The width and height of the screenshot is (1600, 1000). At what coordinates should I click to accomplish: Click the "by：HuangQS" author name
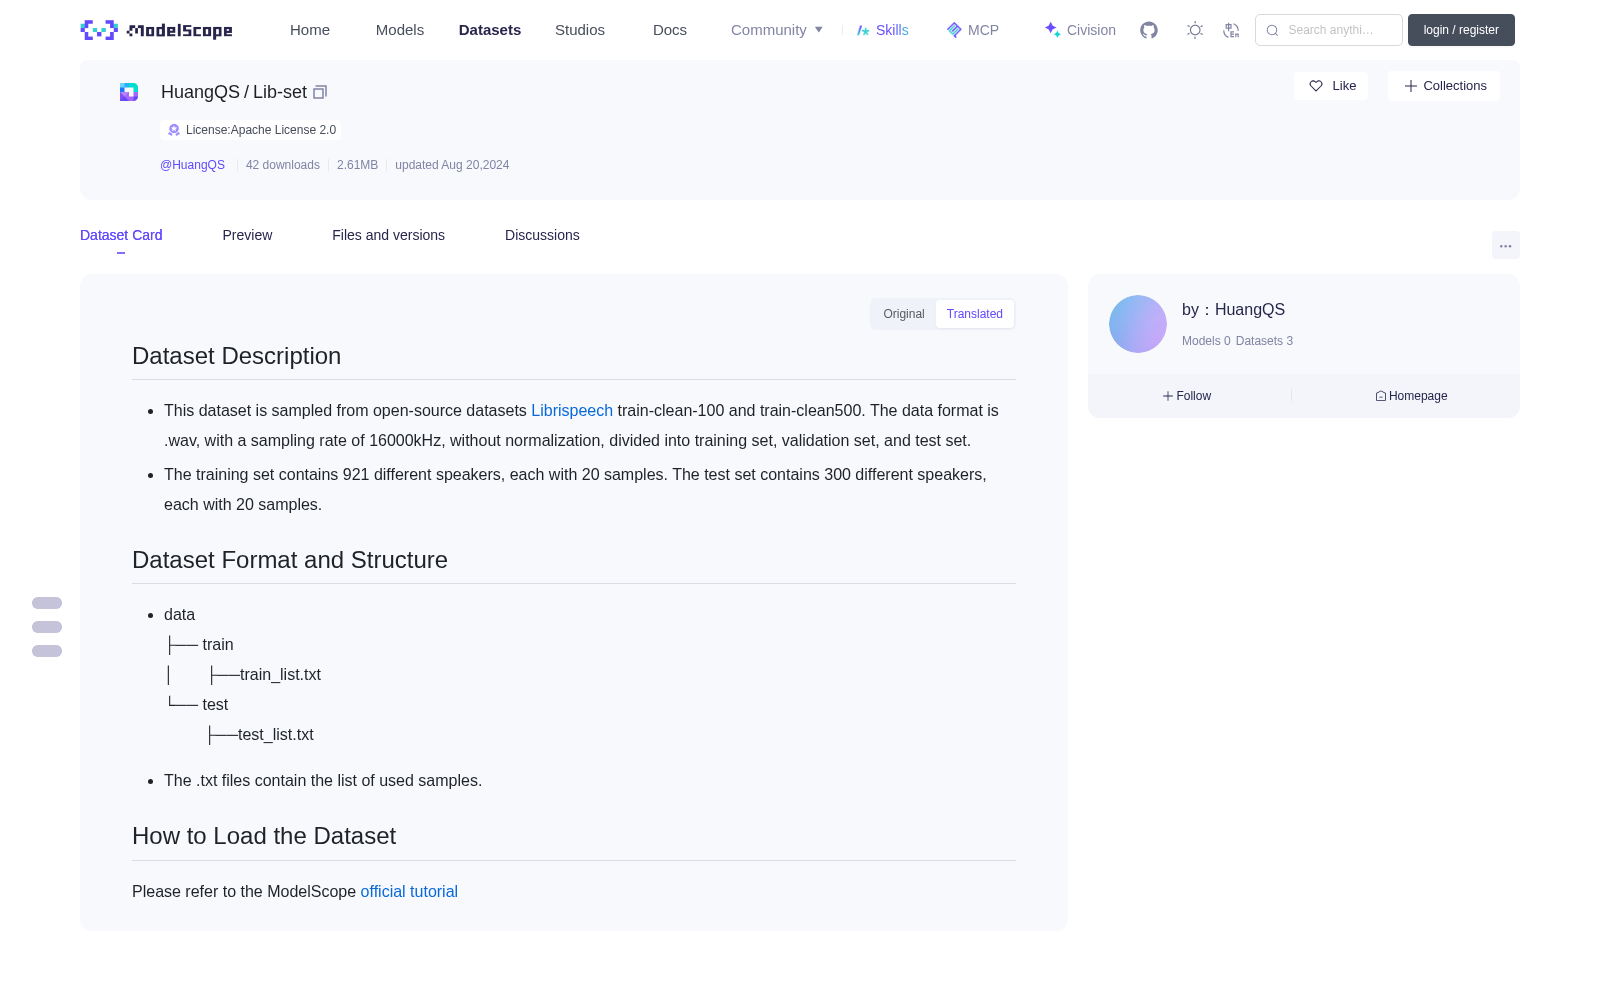[x=1233, y=310]
